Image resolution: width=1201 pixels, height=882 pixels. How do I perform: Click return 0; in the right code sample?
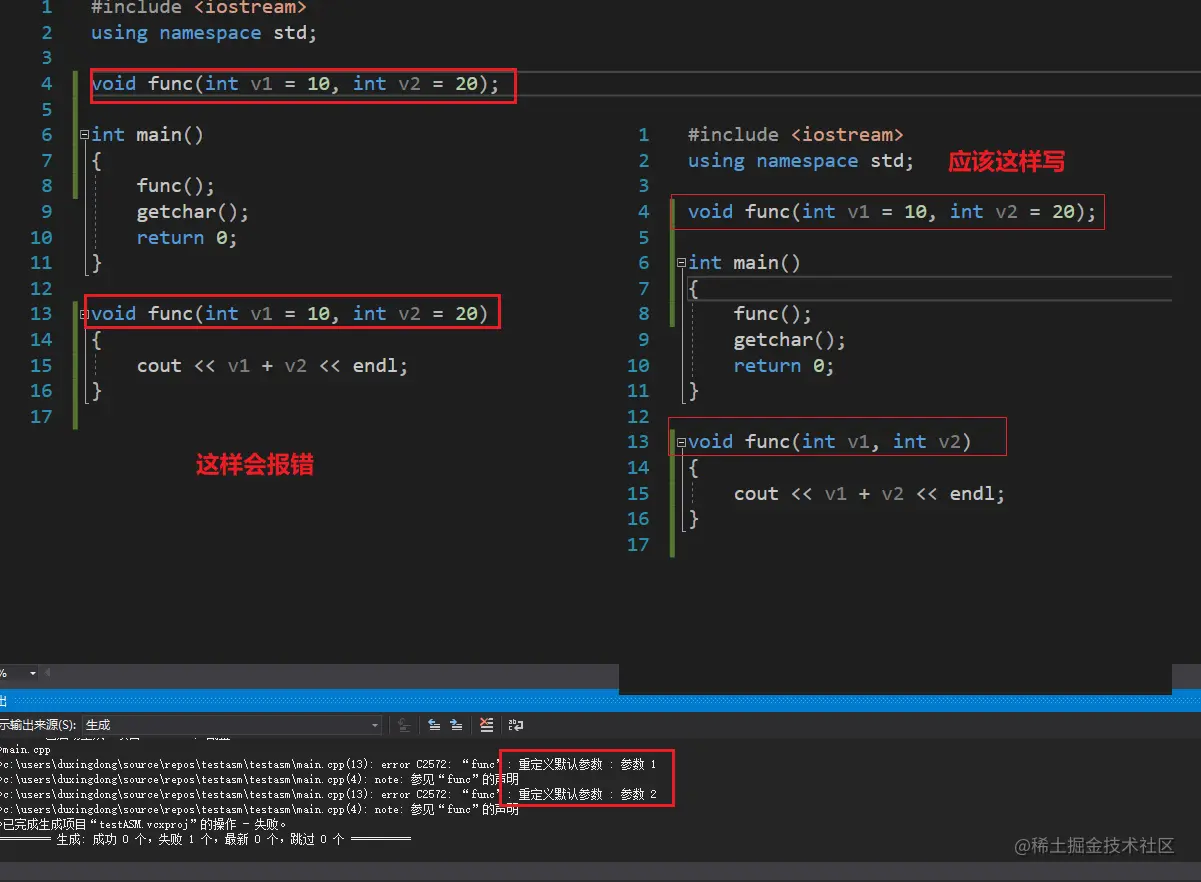(784, 366)
